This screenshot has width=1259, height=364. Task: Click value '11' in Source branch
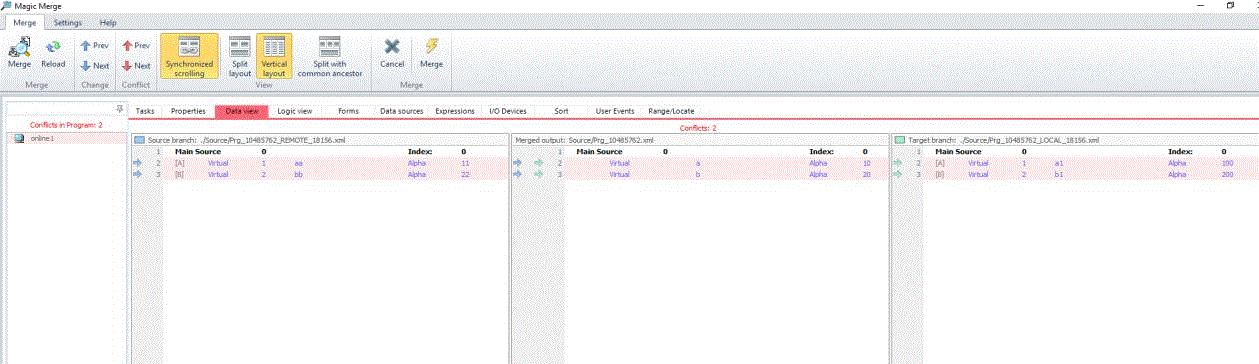tap(465, 162)
